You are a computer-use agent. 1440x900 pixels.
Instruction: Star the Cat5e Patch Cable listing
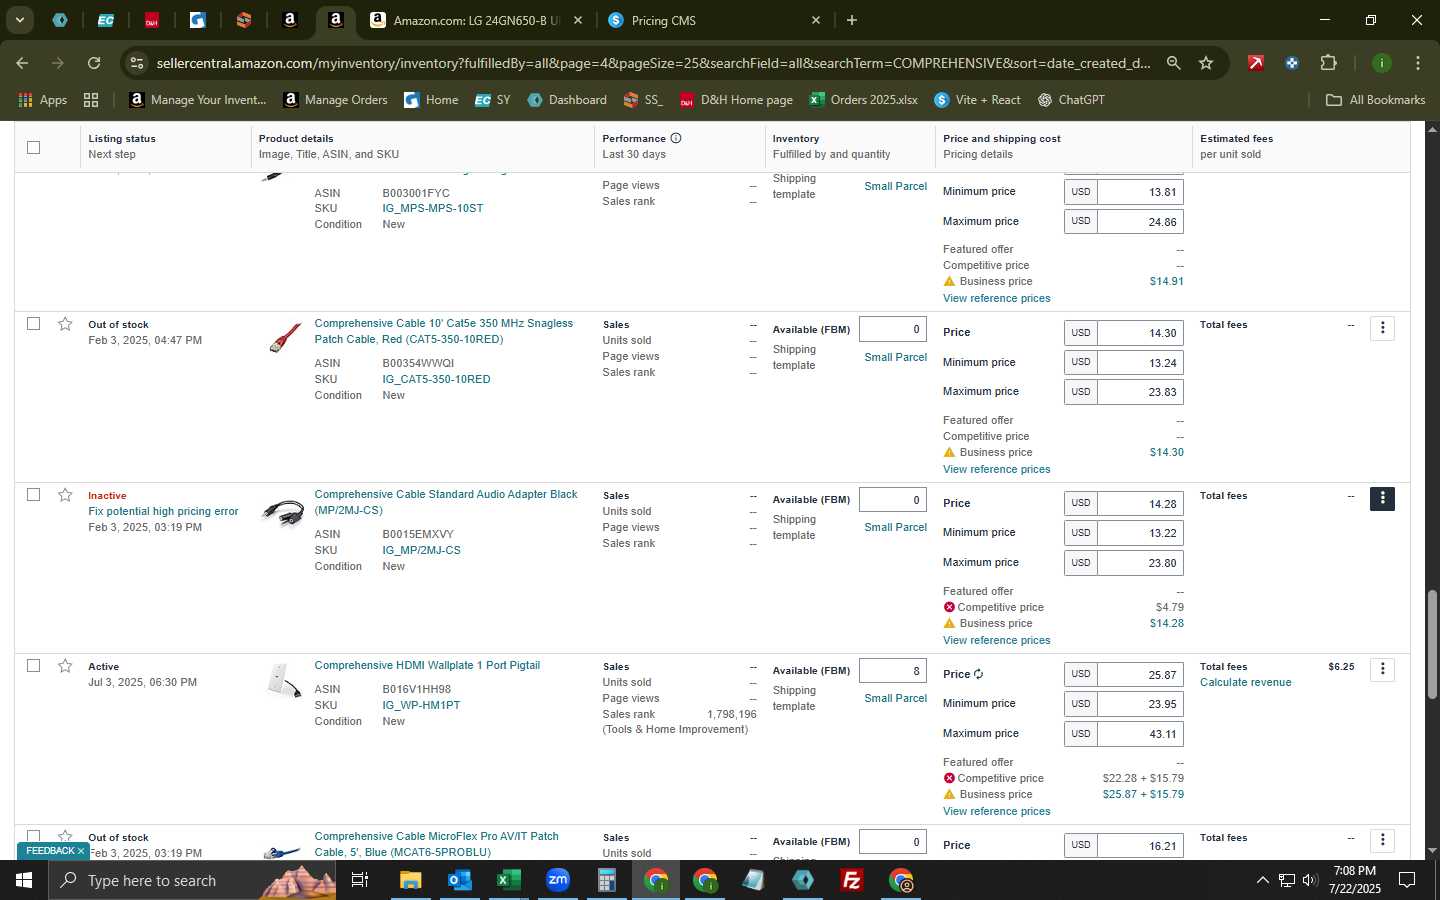[65, 324]
